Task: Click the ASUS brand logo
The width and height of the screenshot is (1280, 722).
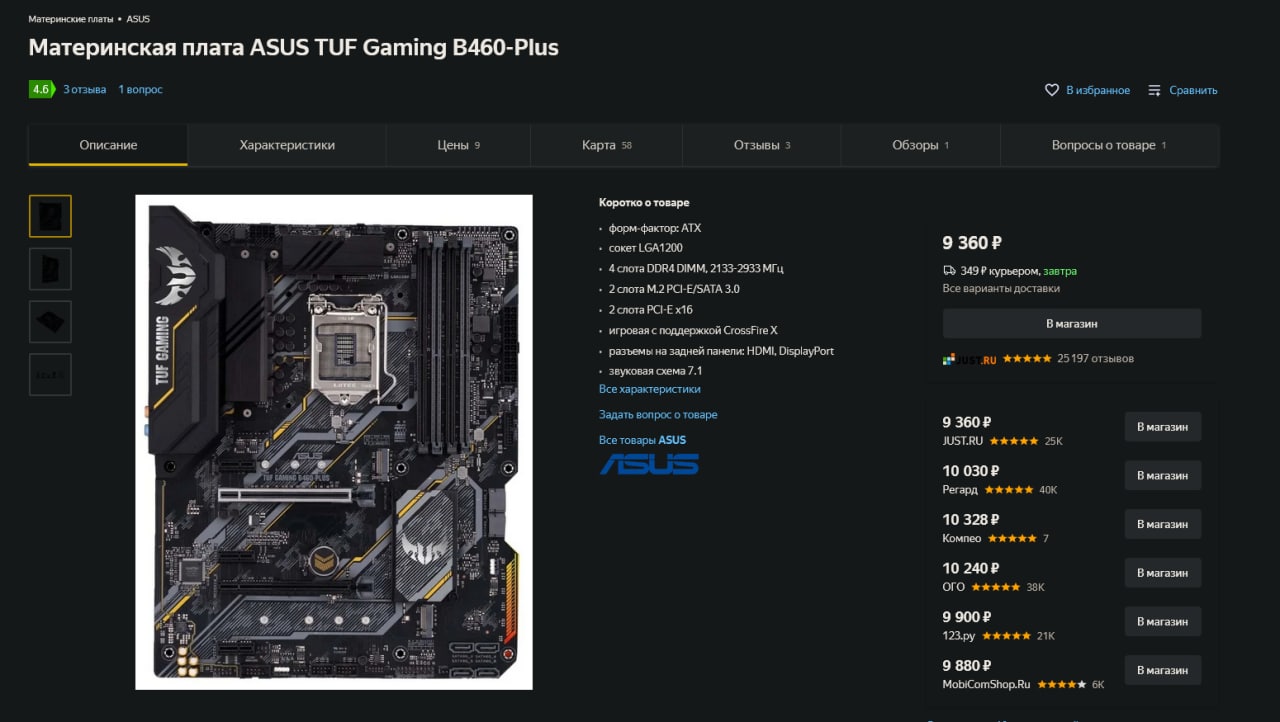Action: pyautogui.click(x=649, y=464)
